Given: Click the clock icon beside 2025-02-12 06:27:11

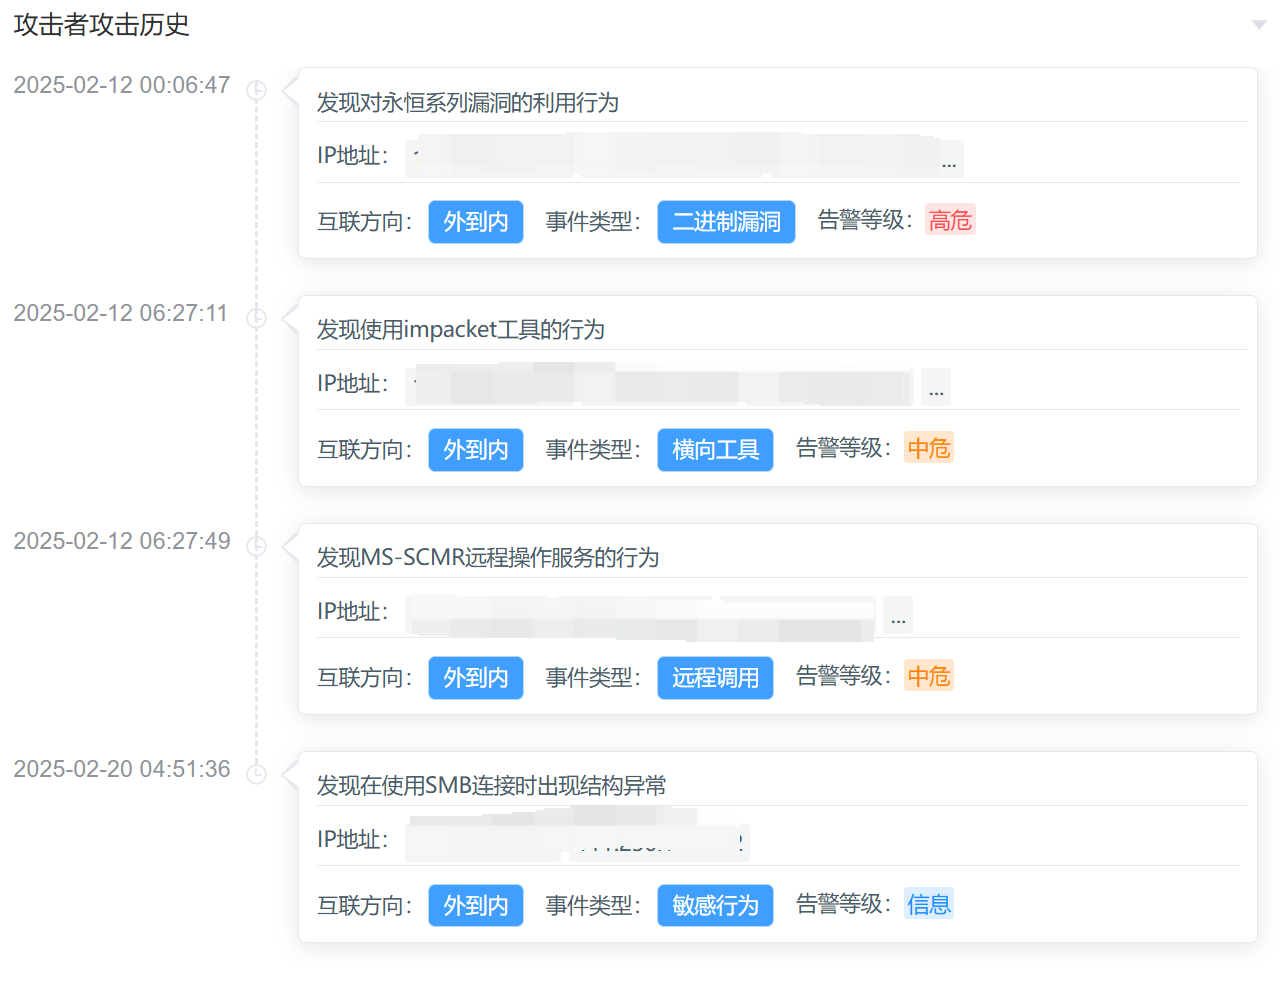Looking at the screenshot, I should (x=258, y=317).
